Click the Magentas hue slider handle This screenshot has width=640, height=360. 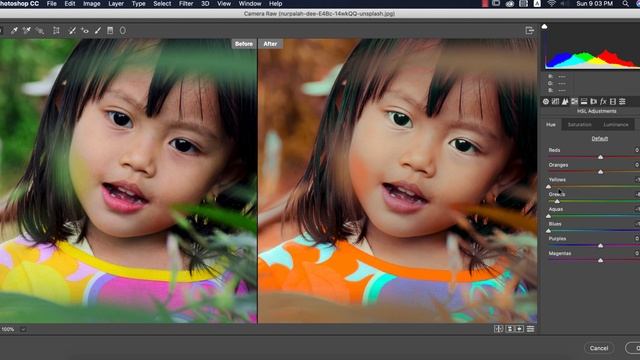[600, 260]
